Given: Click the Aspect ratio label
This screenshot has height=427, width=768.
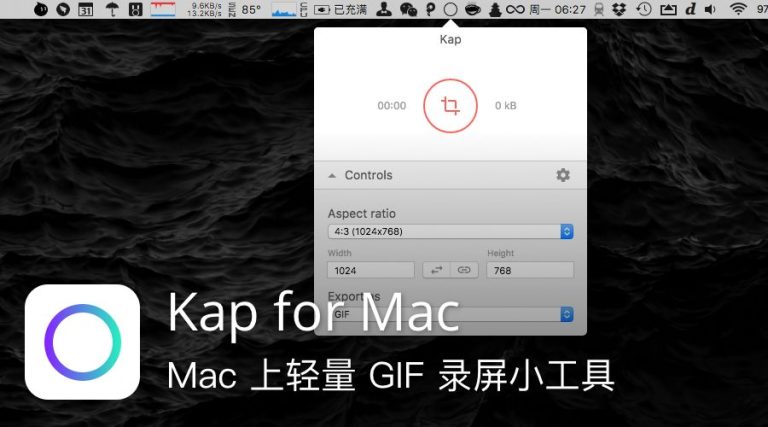Looking at the screenshot, I should click(x=361, y=214).
